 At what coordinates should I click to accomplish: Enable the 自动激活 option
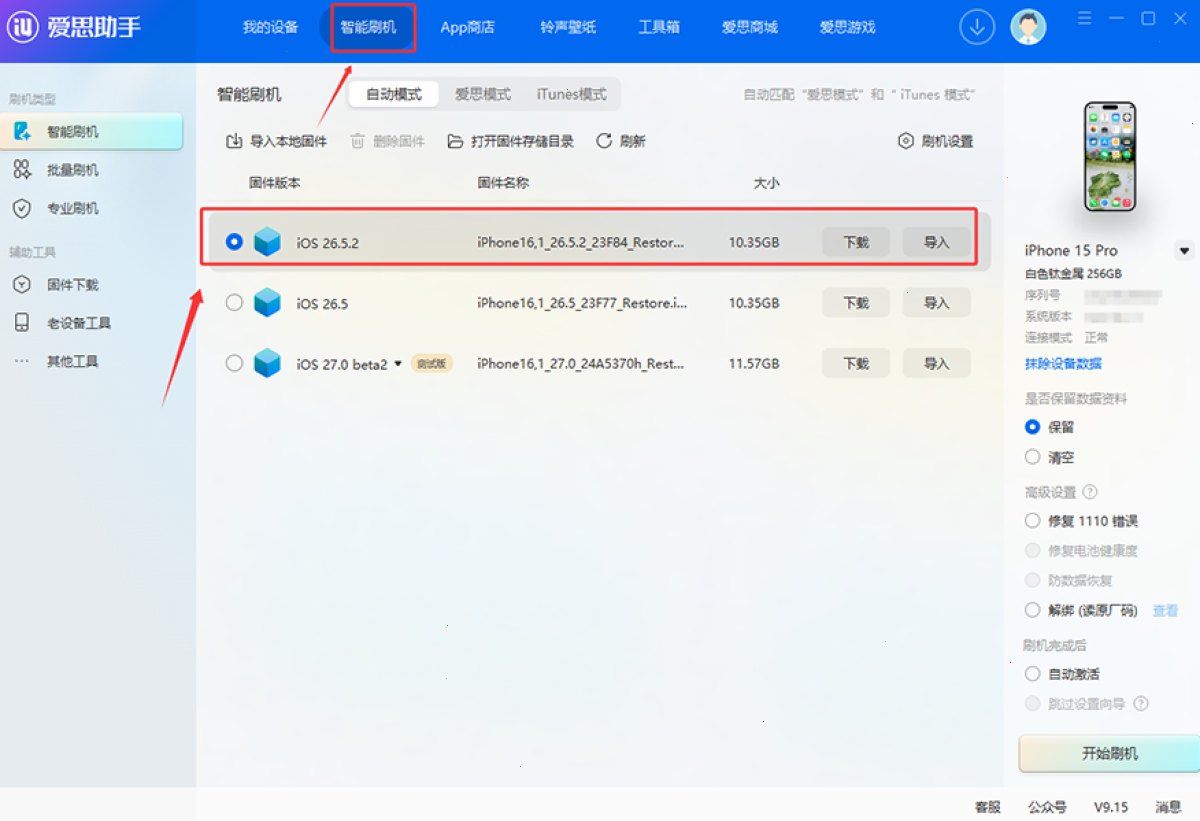[1033, 674]
